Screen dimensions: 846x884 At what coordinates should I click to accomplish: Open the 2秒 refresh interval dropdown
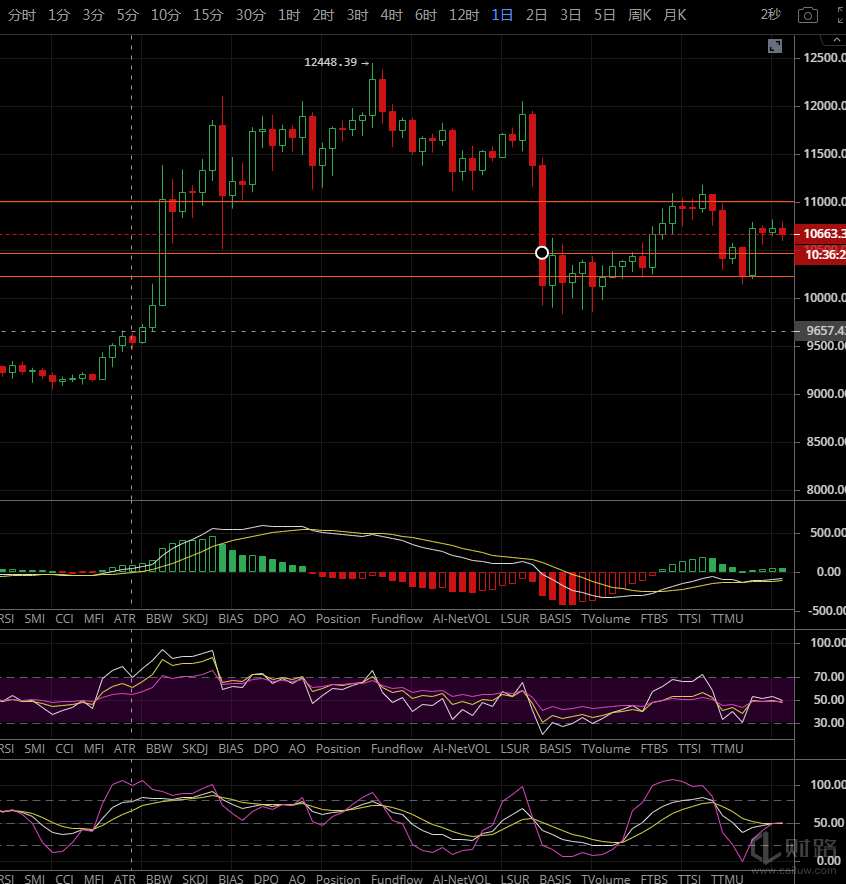(x=770, y=15)
